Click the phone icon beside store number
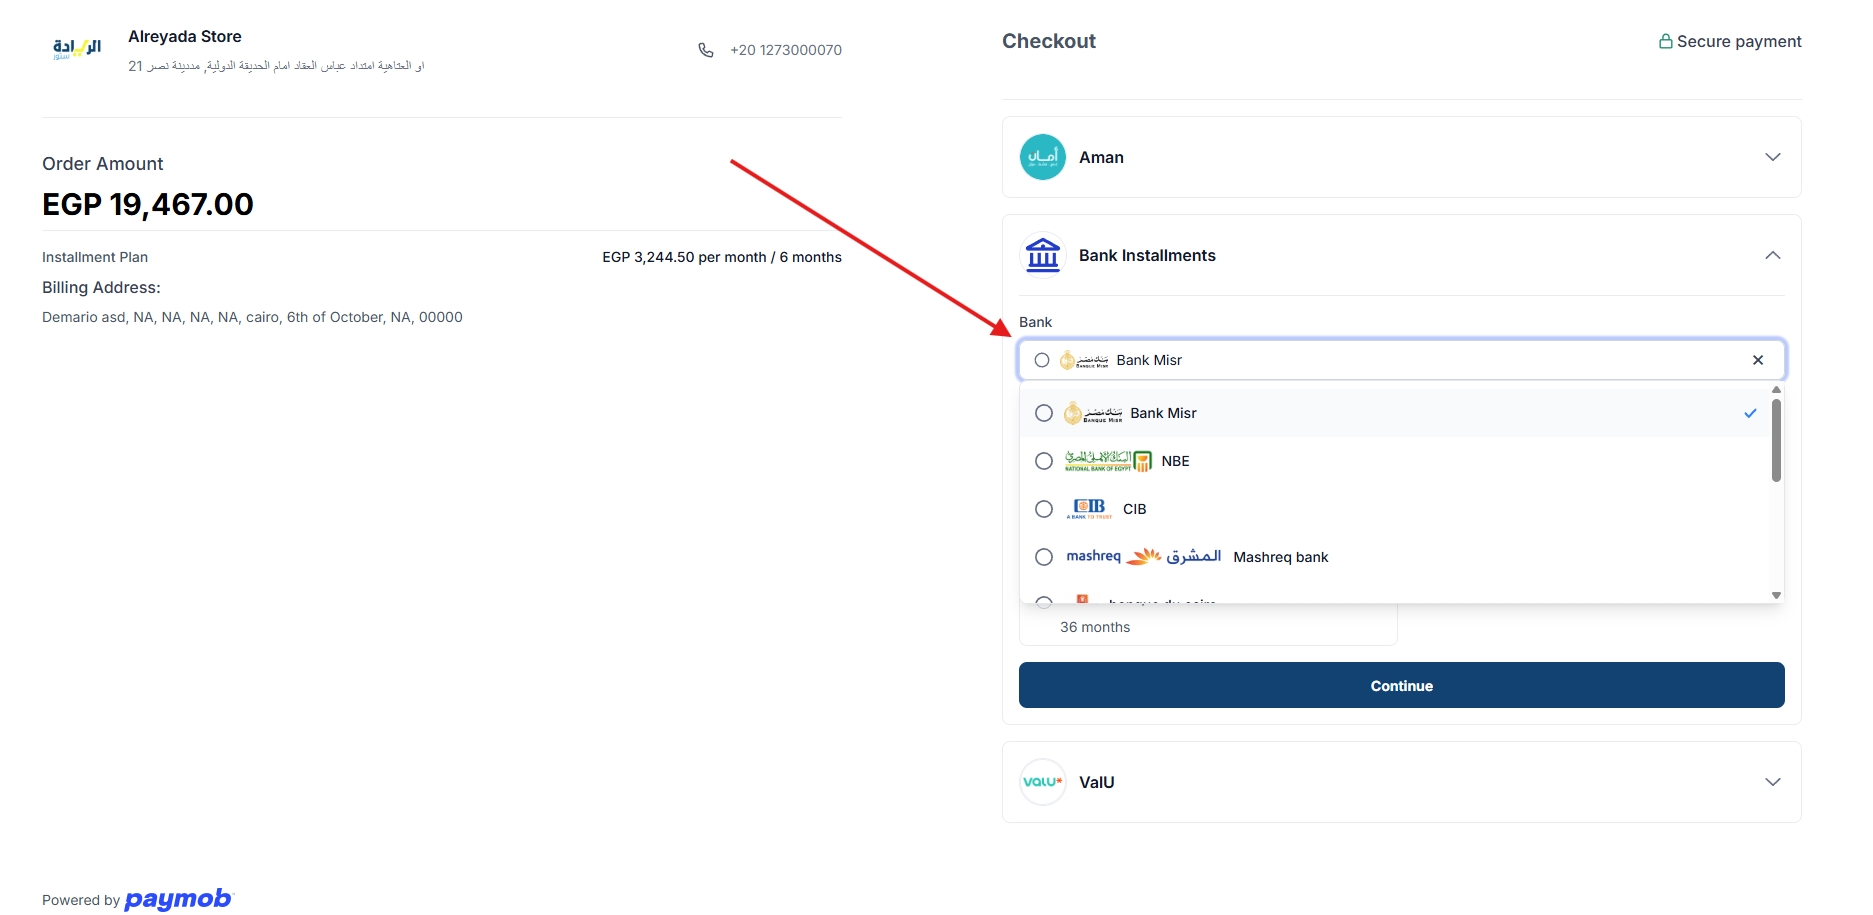 706,50
